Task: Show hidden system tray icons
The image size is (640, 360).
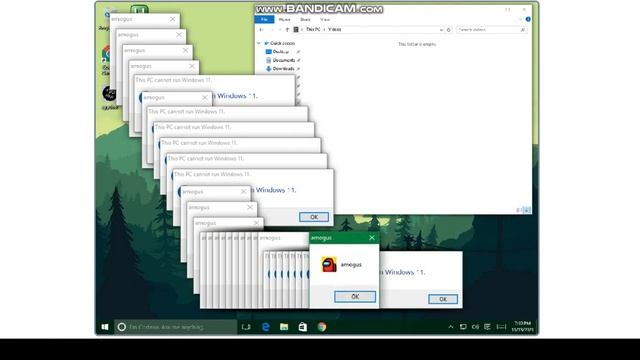Action: 451,327
